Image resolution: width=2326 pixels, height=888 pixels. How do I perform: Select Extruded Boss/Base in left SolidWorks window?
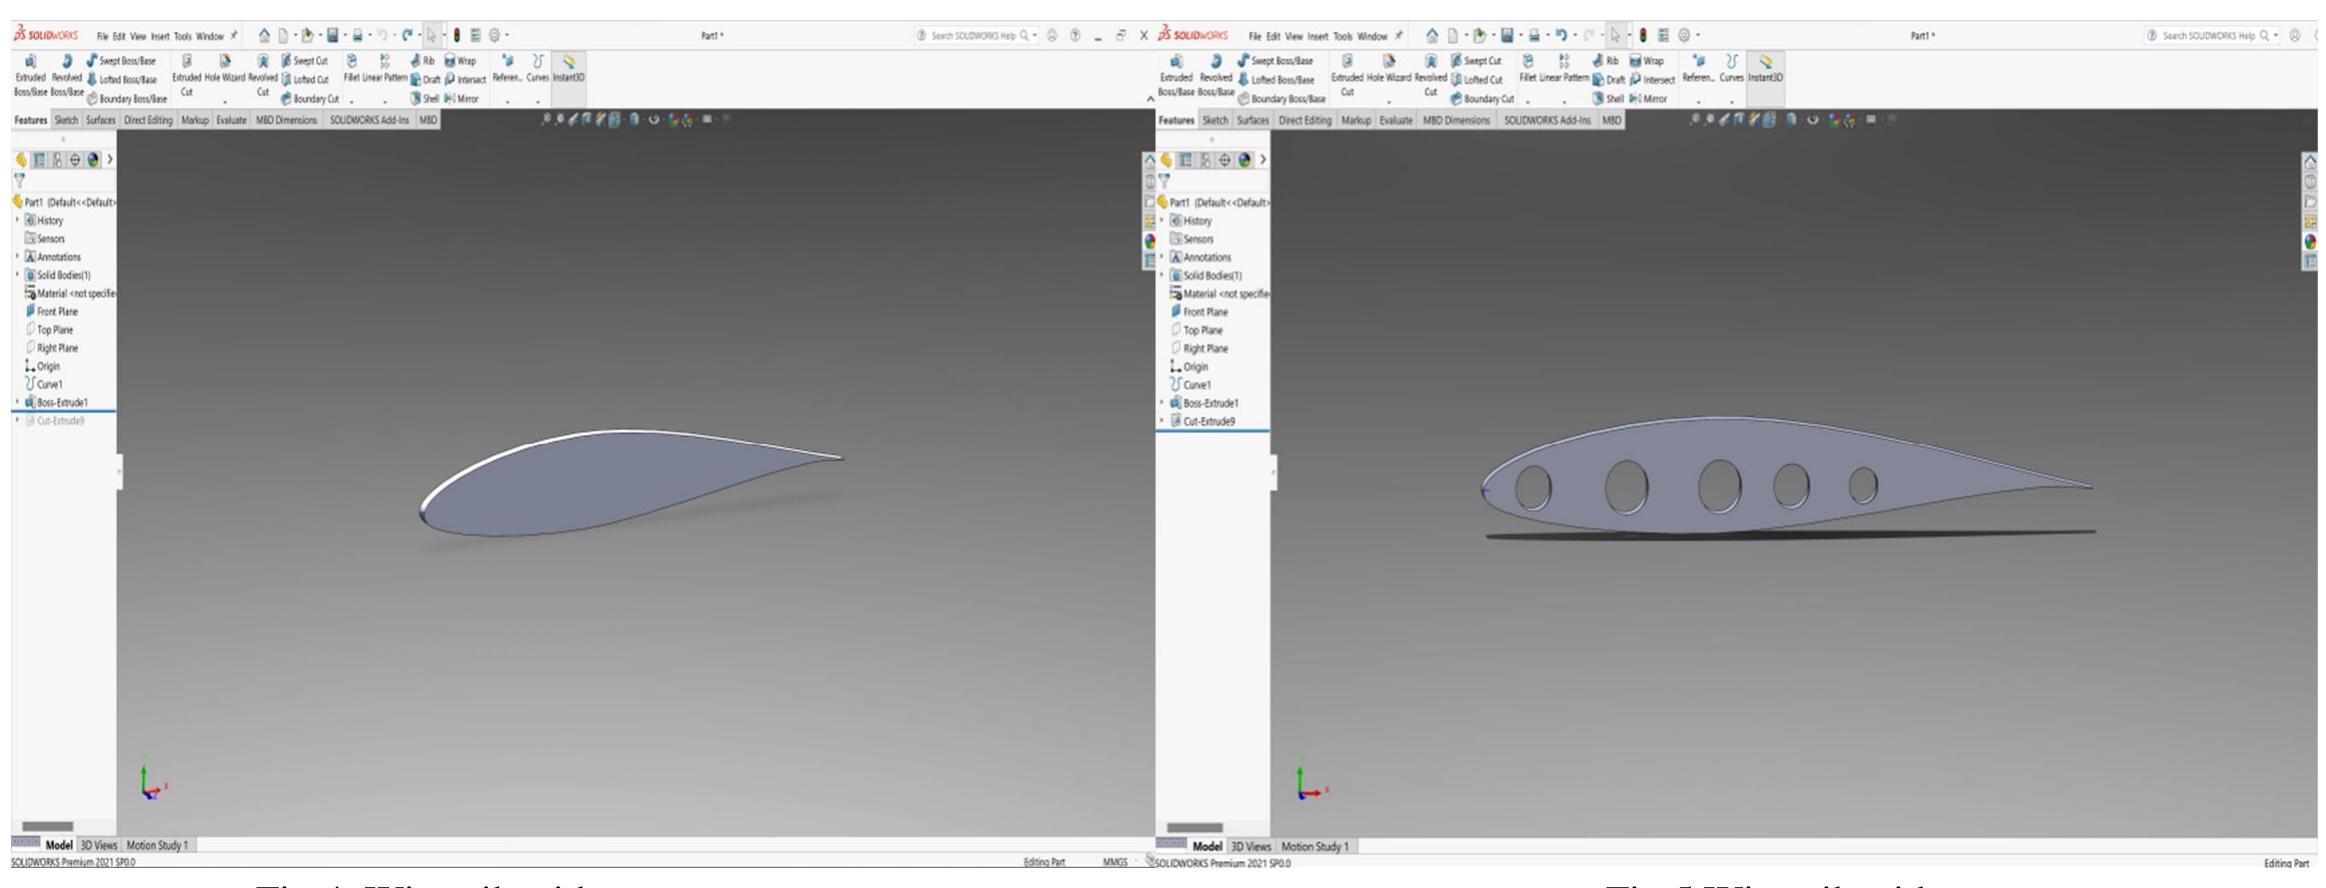30,76
